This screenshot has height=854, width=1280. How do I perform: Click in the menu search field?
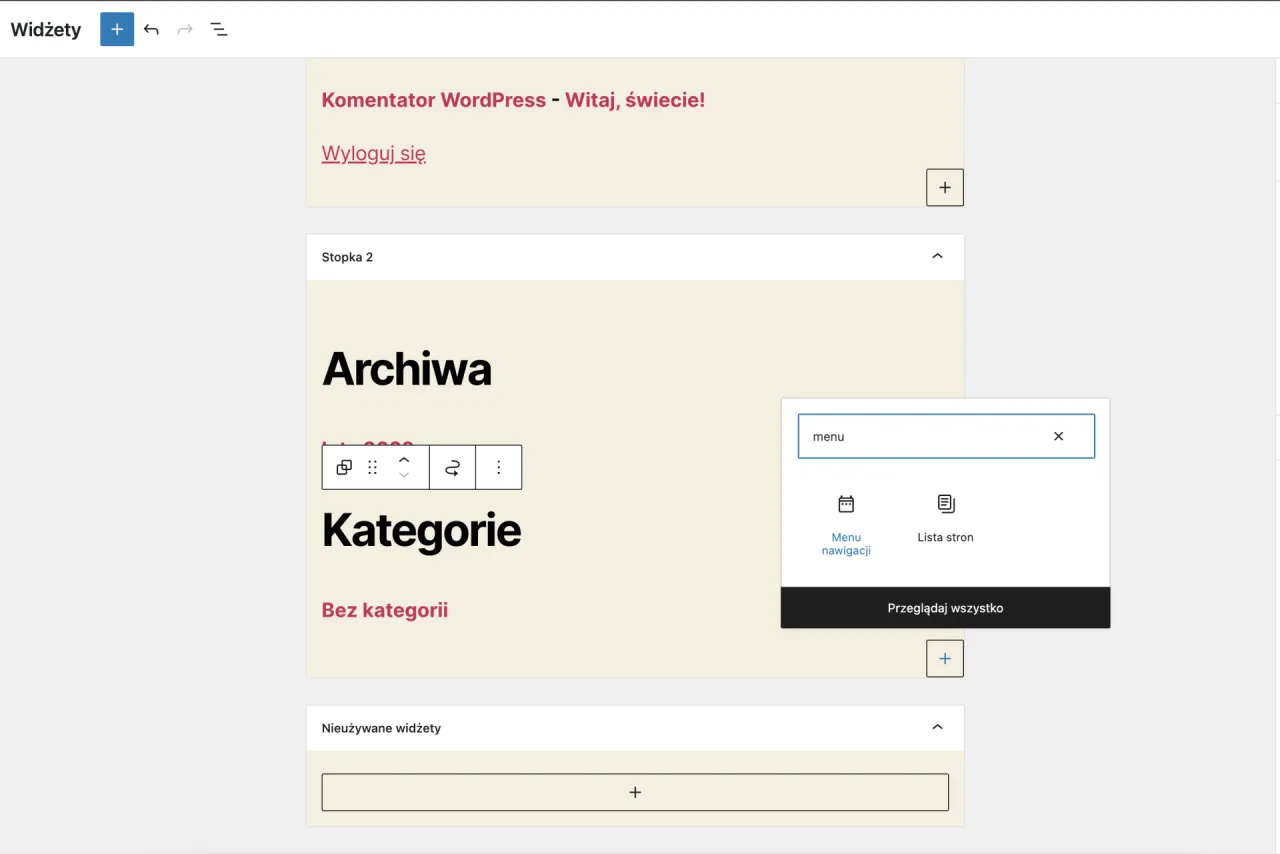coord(920,436)
